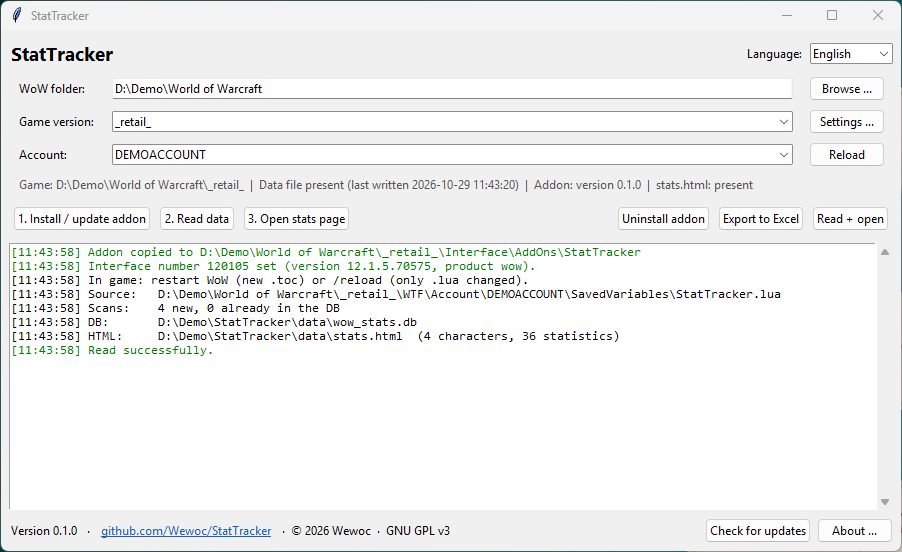Click the Read + open button
This screenshot has width=902, height=552.
[850, 219]
